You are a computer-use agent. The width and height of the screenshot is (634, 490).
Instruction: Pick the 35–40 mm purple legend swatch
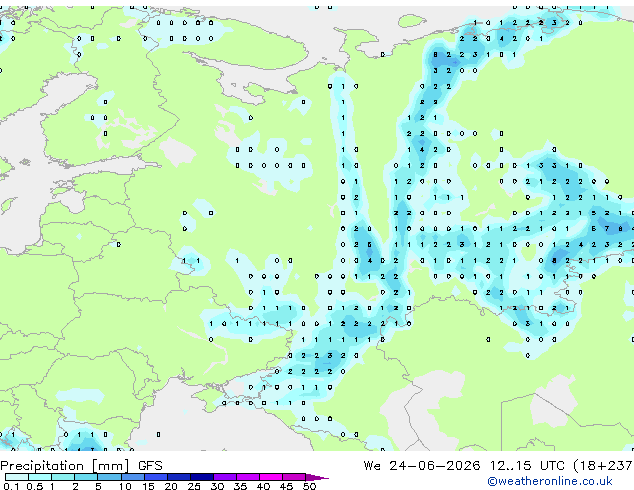(248, 477)
